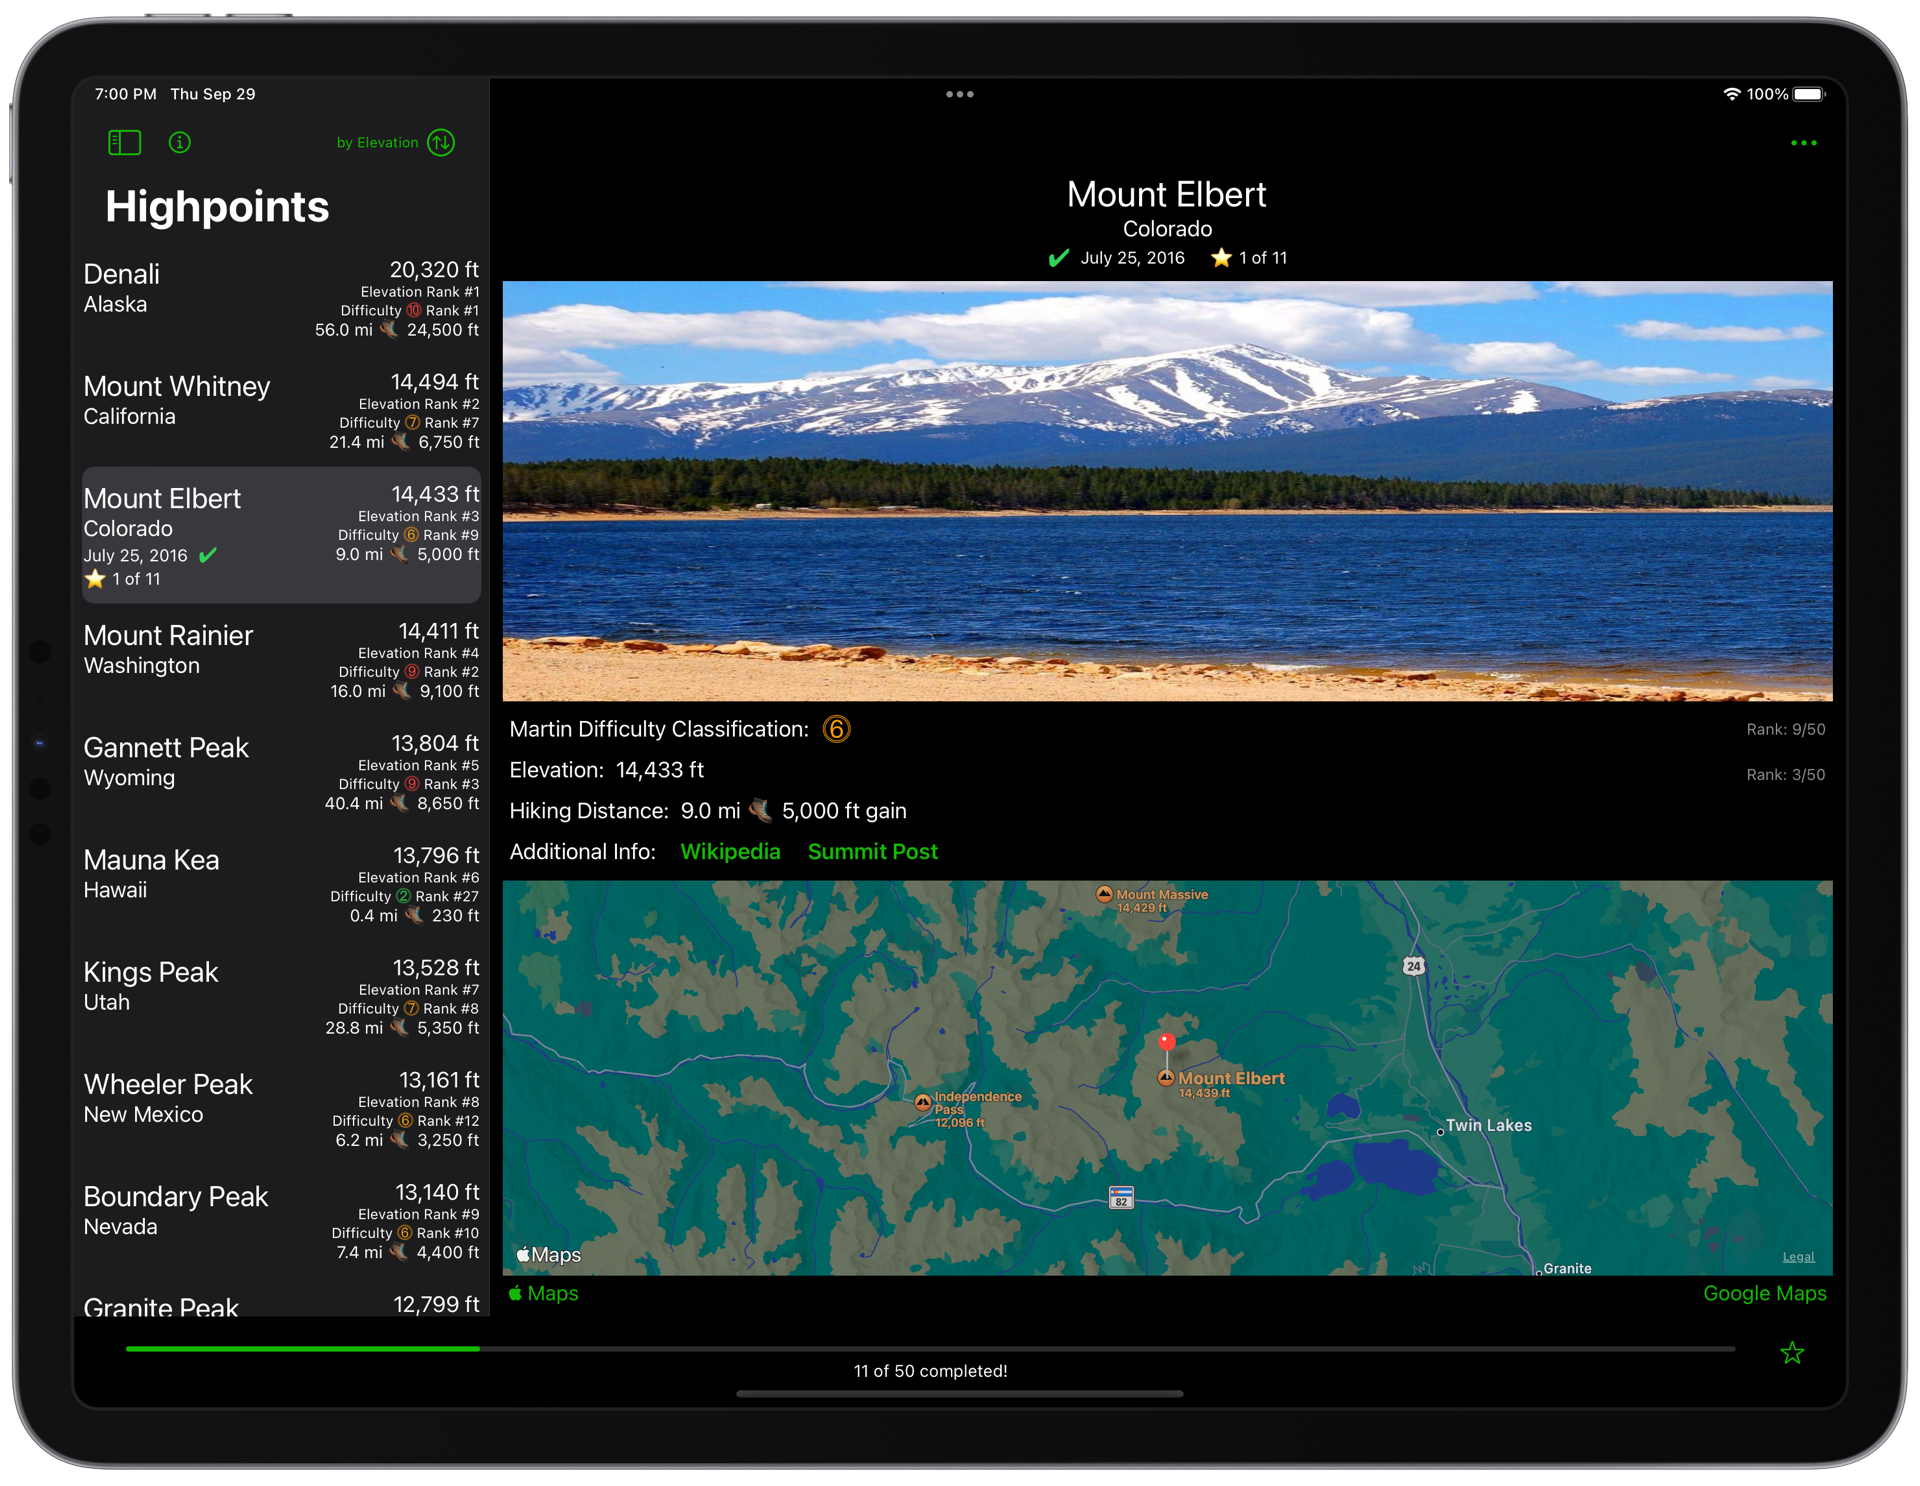Open the Summit Post link
The width and height of the screenshot is (1920, 1486).
point(872,852)
